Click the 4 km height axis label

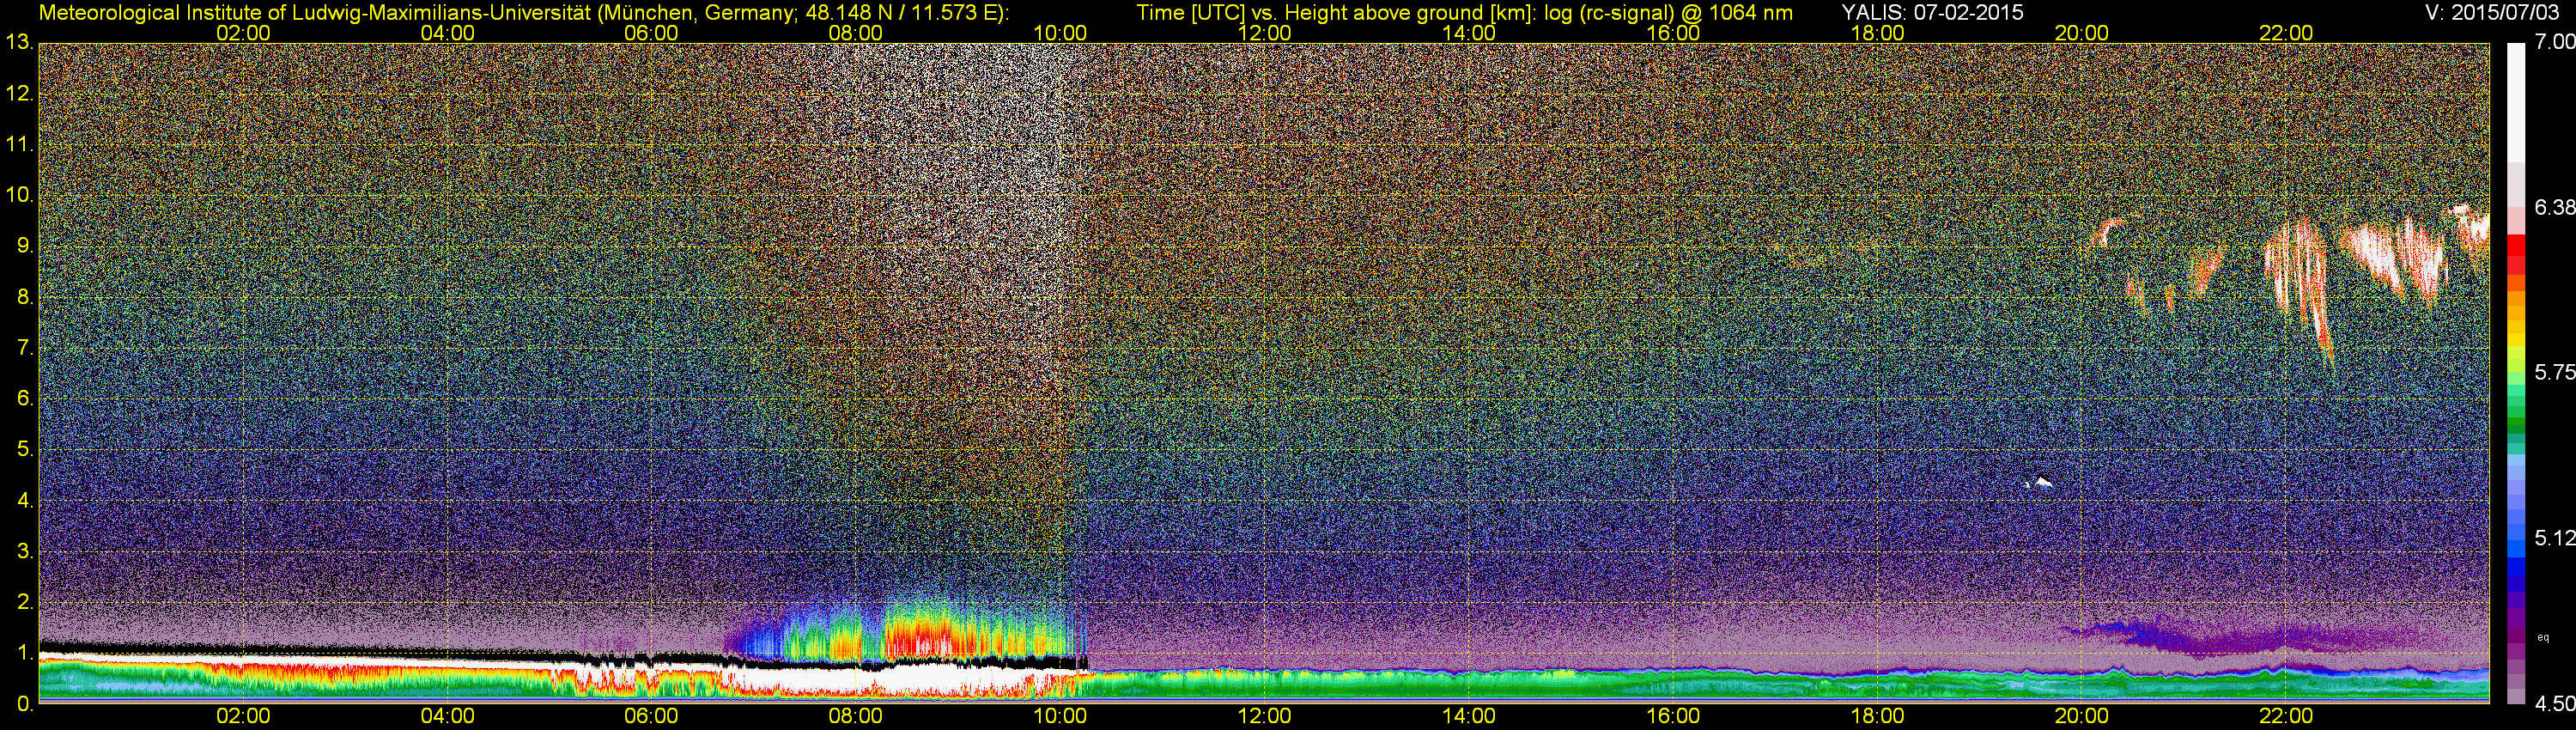tap(24, 500)
